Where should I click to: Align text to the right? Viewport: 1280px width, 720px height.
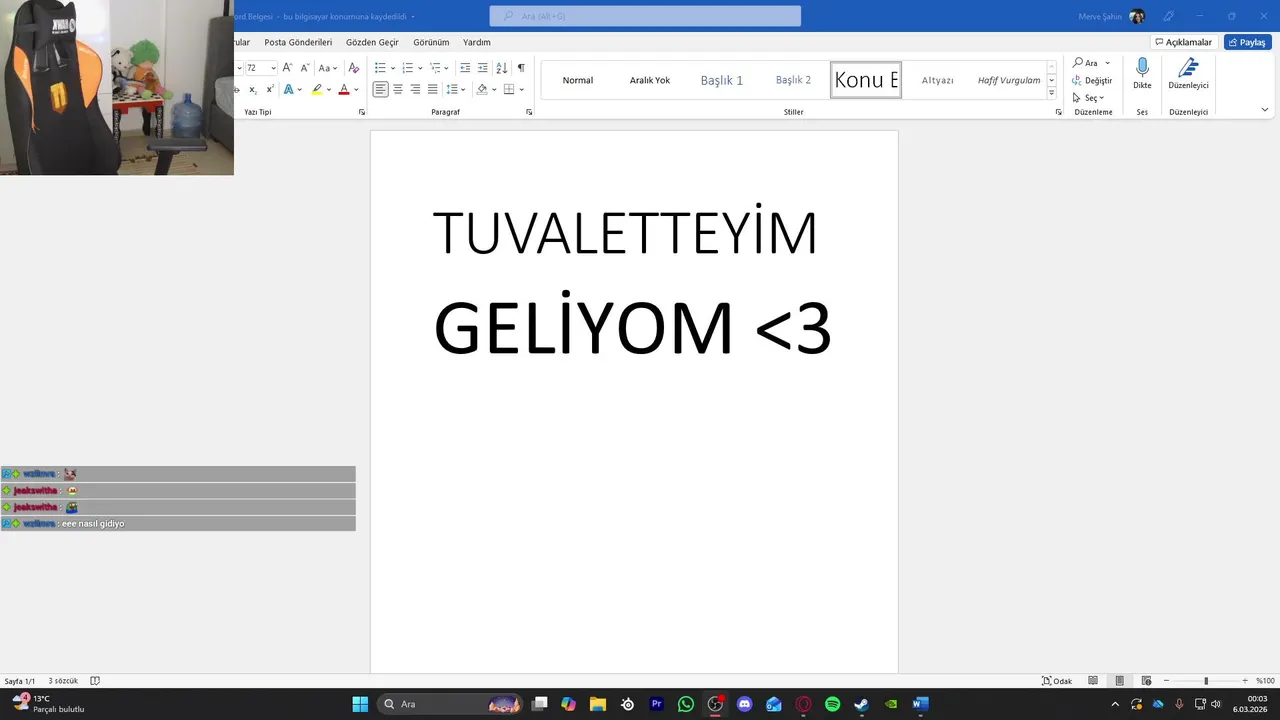415,90
